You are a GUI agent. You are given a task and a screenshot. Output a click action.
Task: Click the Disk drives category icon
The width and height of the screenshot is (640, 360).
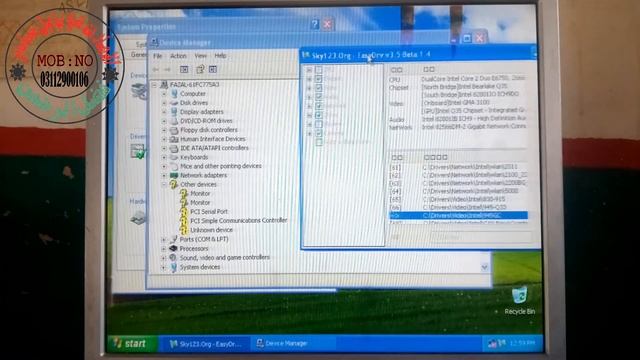tap(175, 103)
